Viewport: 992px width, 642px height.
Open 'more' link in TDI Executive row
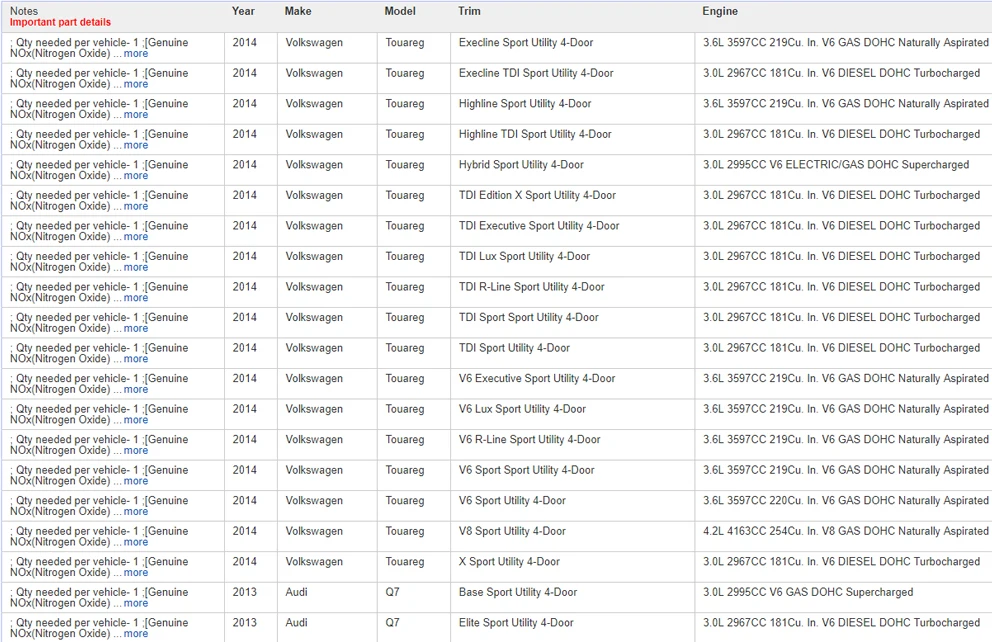135,237
